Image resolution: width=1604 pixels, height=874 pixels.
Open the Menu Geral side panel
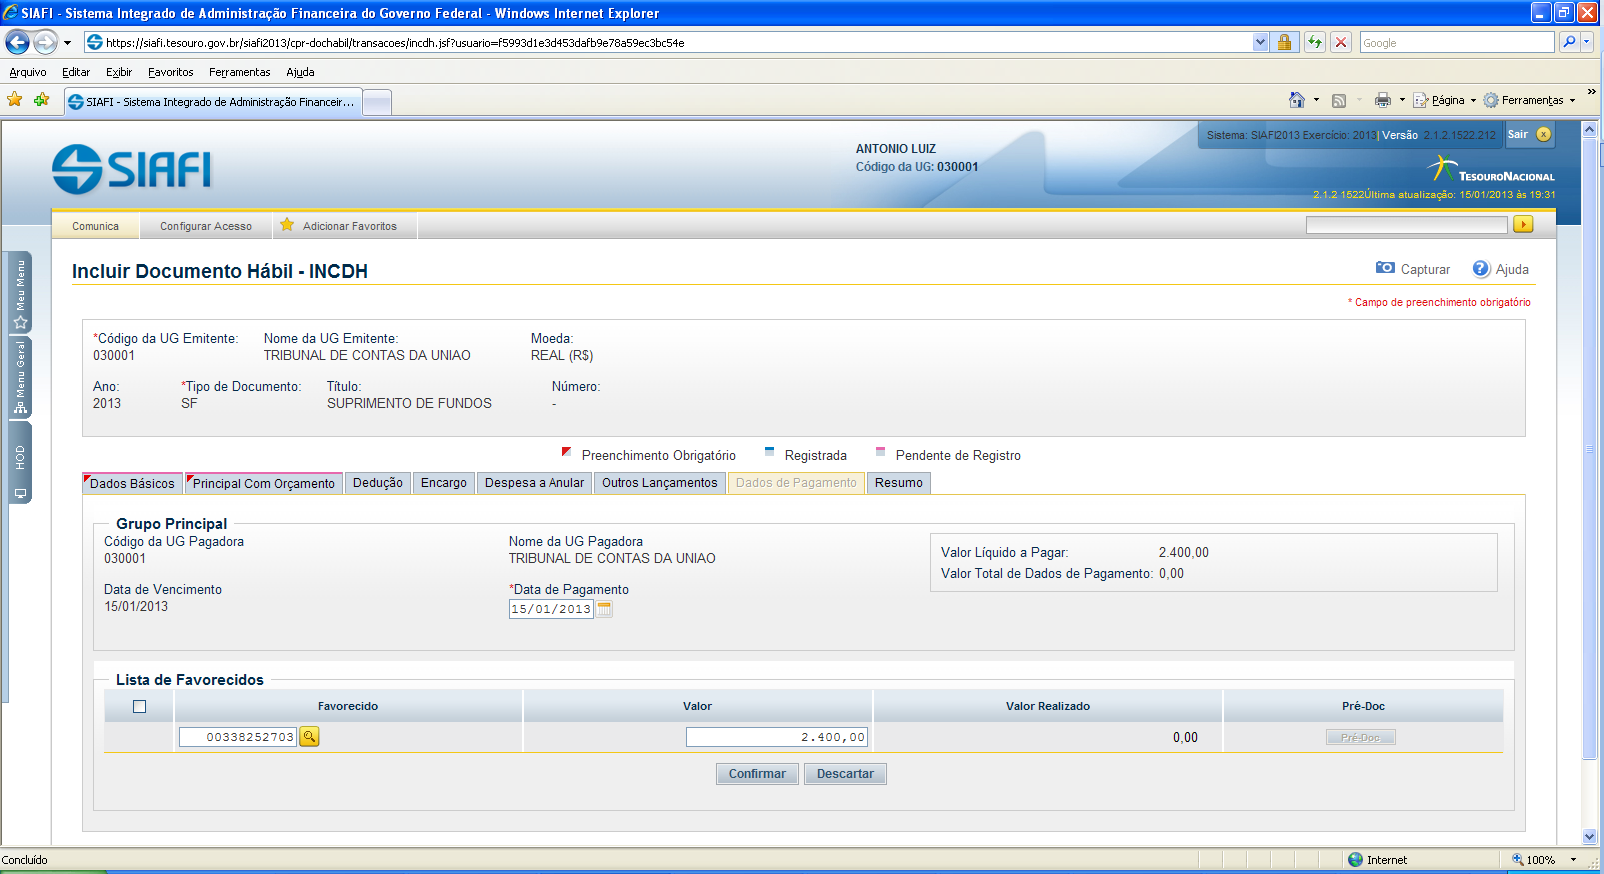20,377
